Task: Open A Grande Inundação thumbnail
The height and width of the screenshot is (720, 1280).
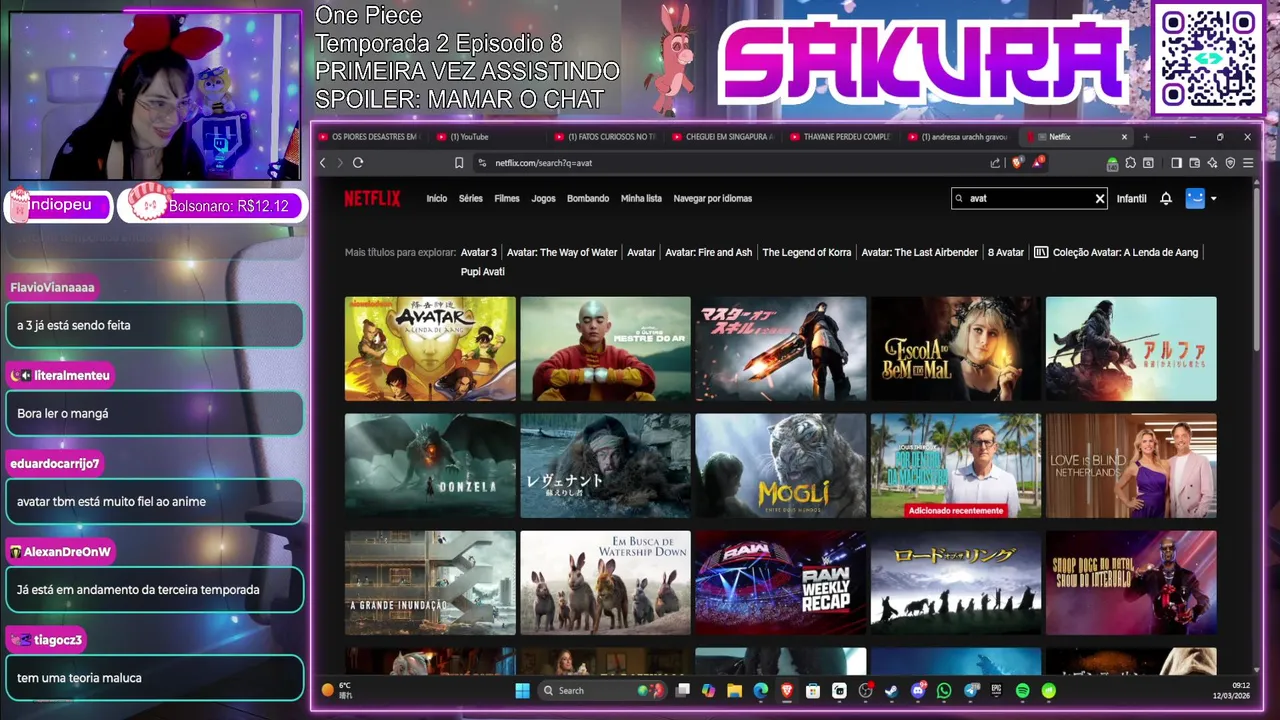Action: [430, 582]
